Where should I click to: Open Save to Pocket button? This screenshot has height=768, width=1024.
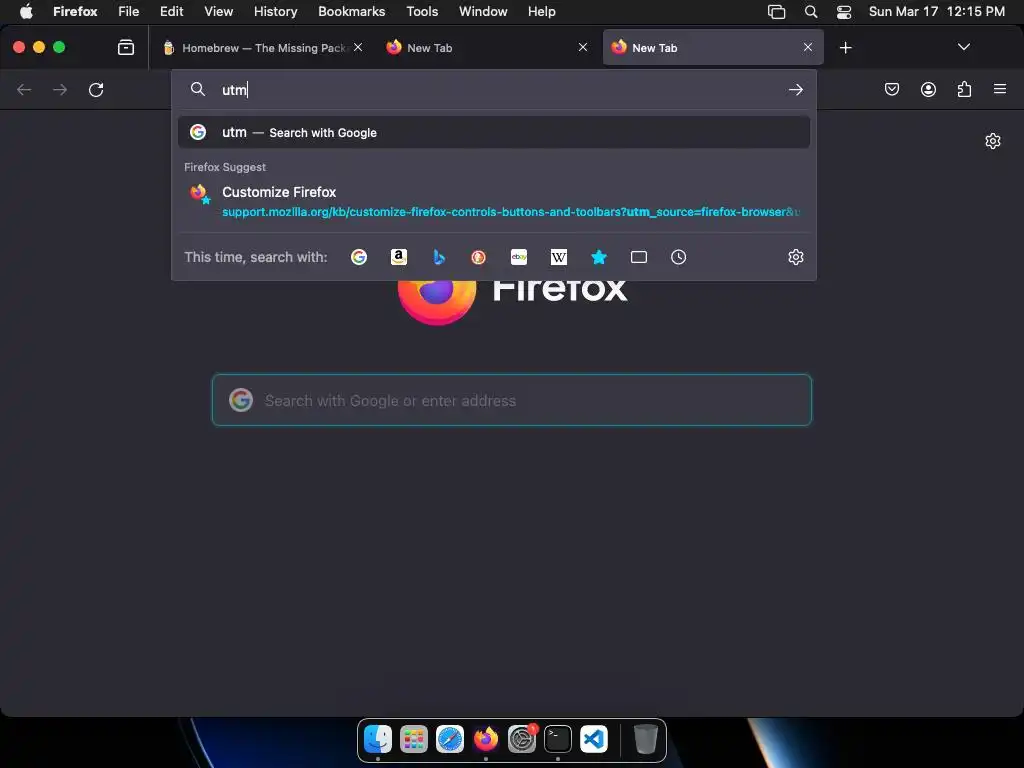892,89
